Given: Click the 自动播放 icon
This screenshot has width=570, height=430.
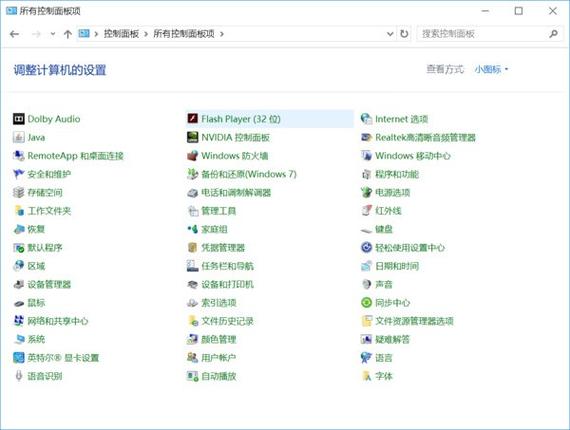Looking at the screenshot, I should pos(192,376).
